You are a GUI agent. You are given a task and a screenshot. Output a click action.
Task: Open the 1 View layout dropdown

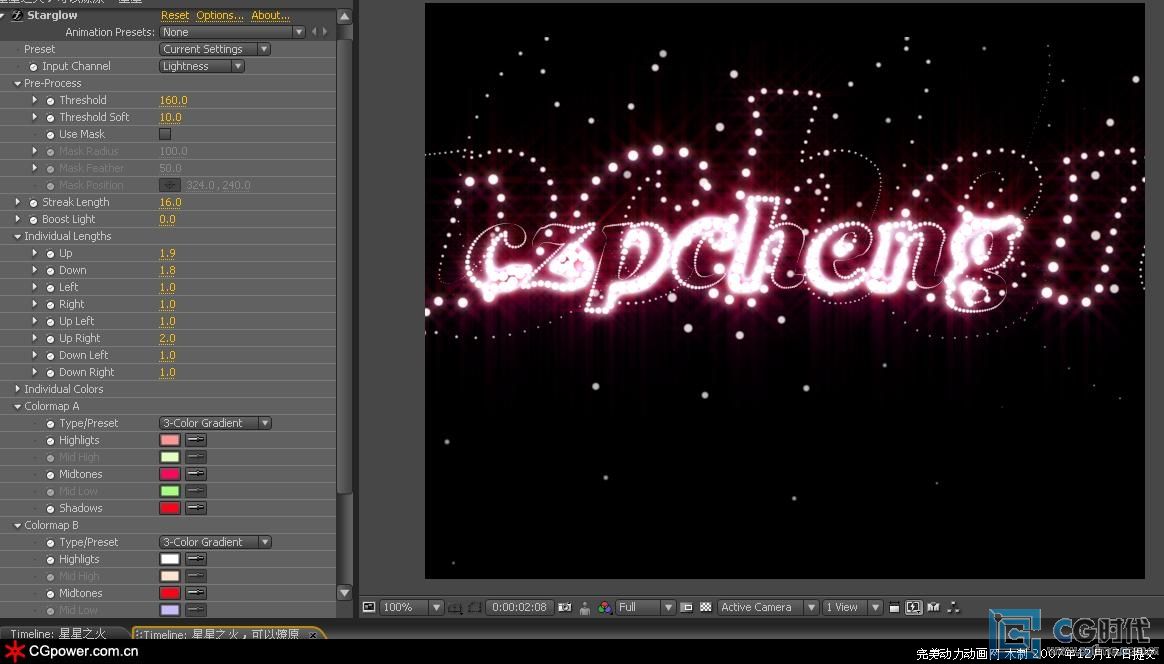click(852, 607)
